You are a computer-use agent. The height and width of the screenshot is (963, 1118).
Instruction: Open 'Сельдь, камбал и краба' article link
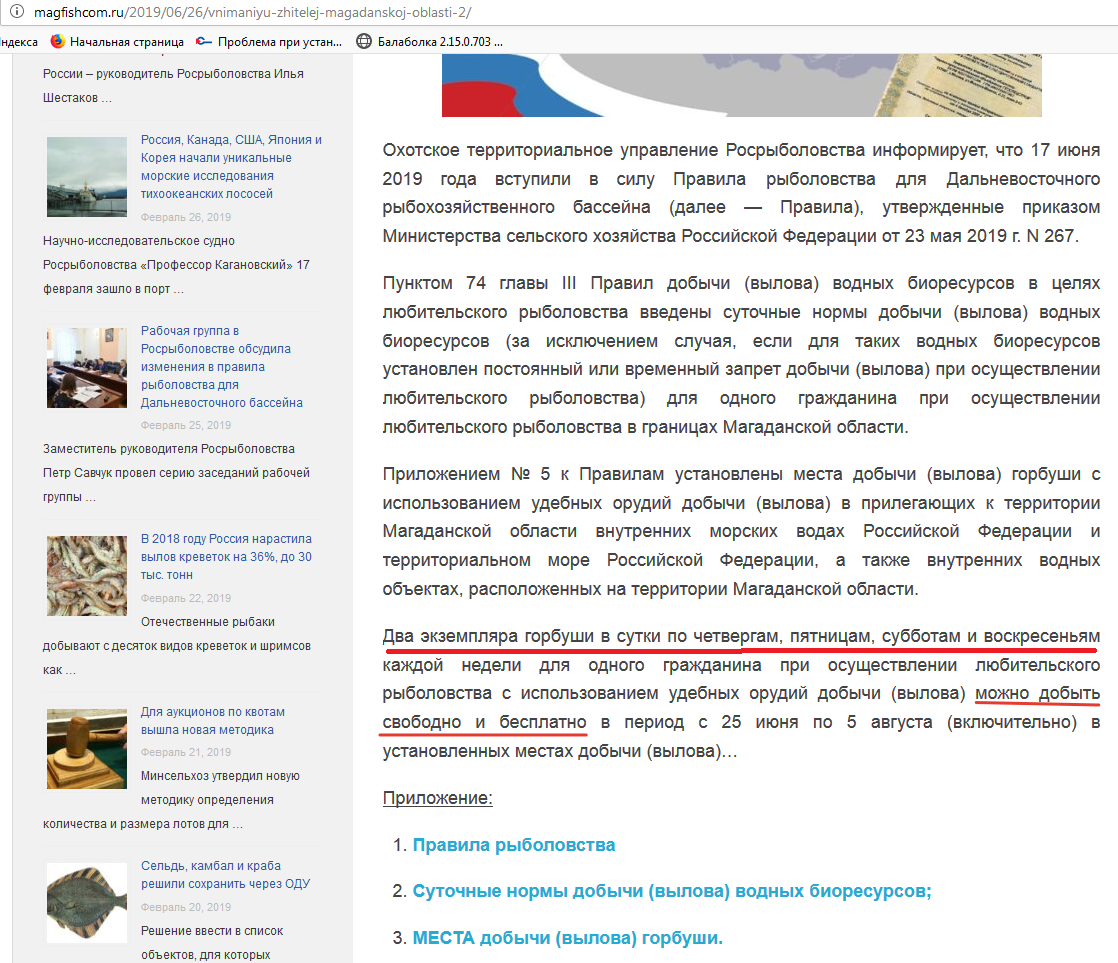point(225,875)
